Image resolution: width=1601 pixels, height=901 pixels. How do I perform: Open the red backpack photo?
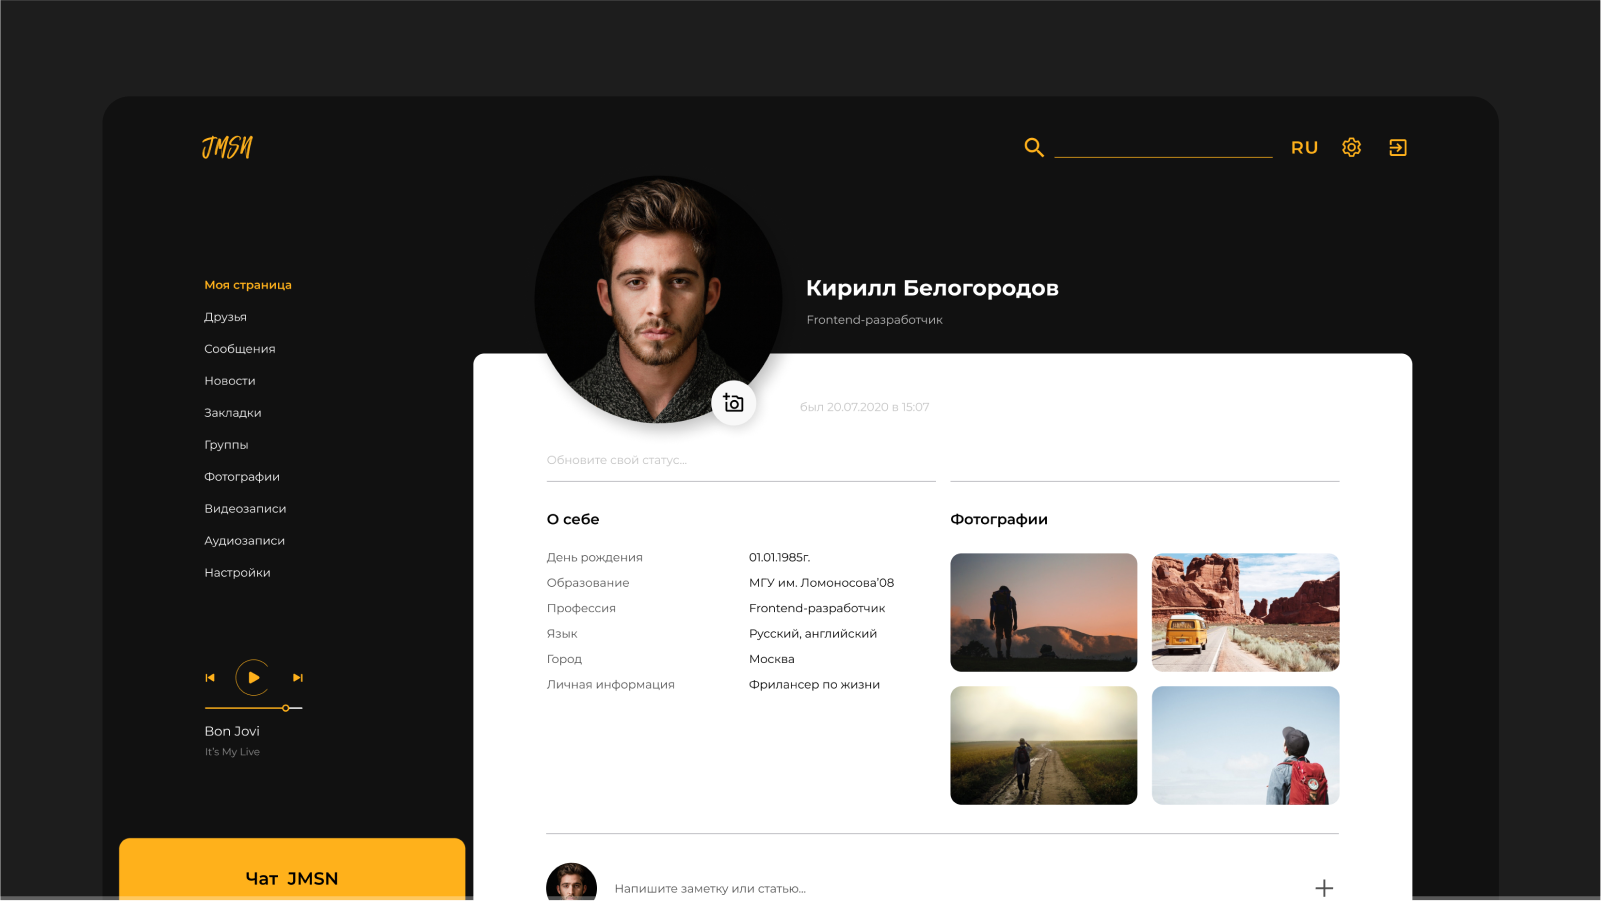click(x=1245, y=745)
